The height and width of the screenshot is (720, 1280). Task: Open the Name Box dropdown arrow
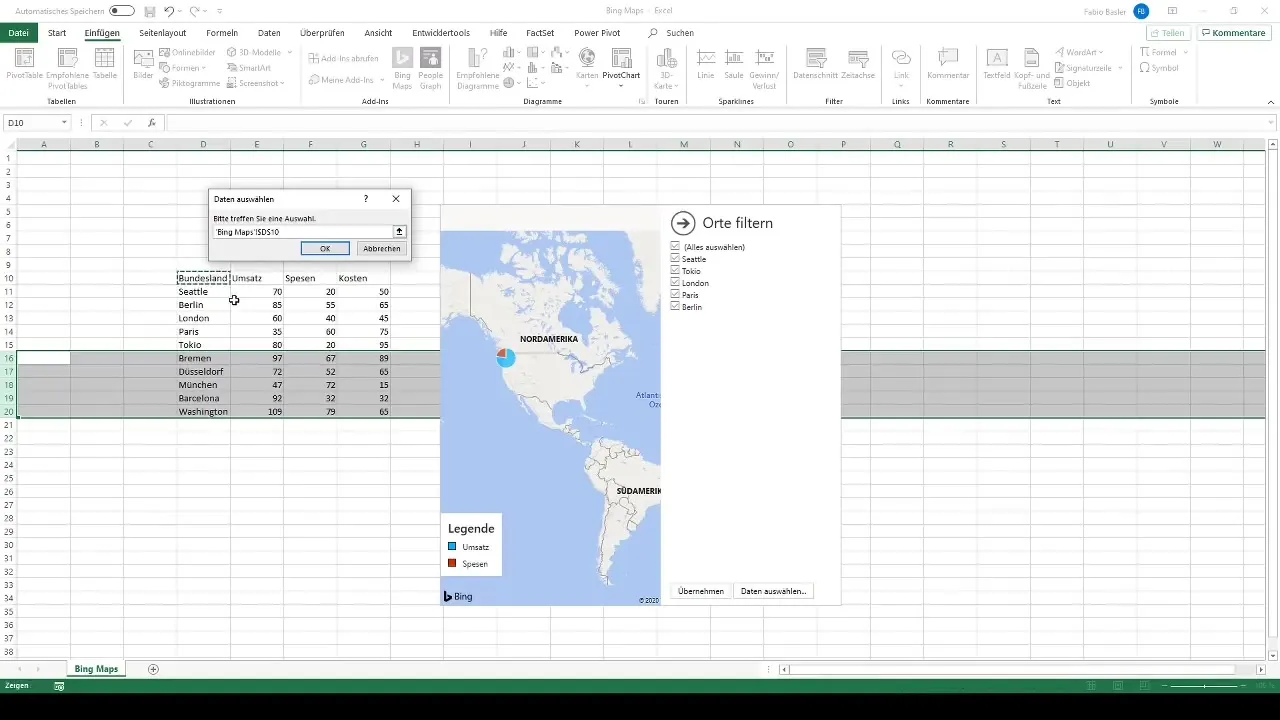click(64, 123)
